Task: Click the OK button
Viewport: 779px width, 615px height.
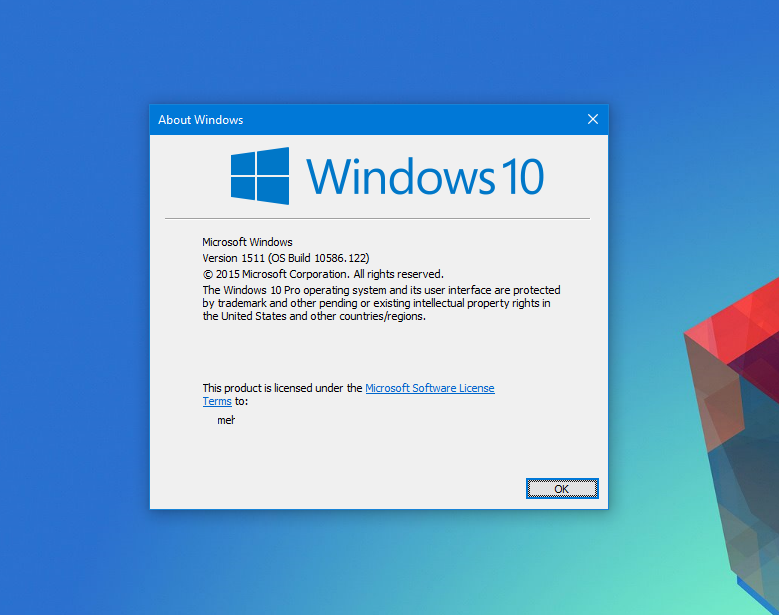Action: tap(561, 488)
